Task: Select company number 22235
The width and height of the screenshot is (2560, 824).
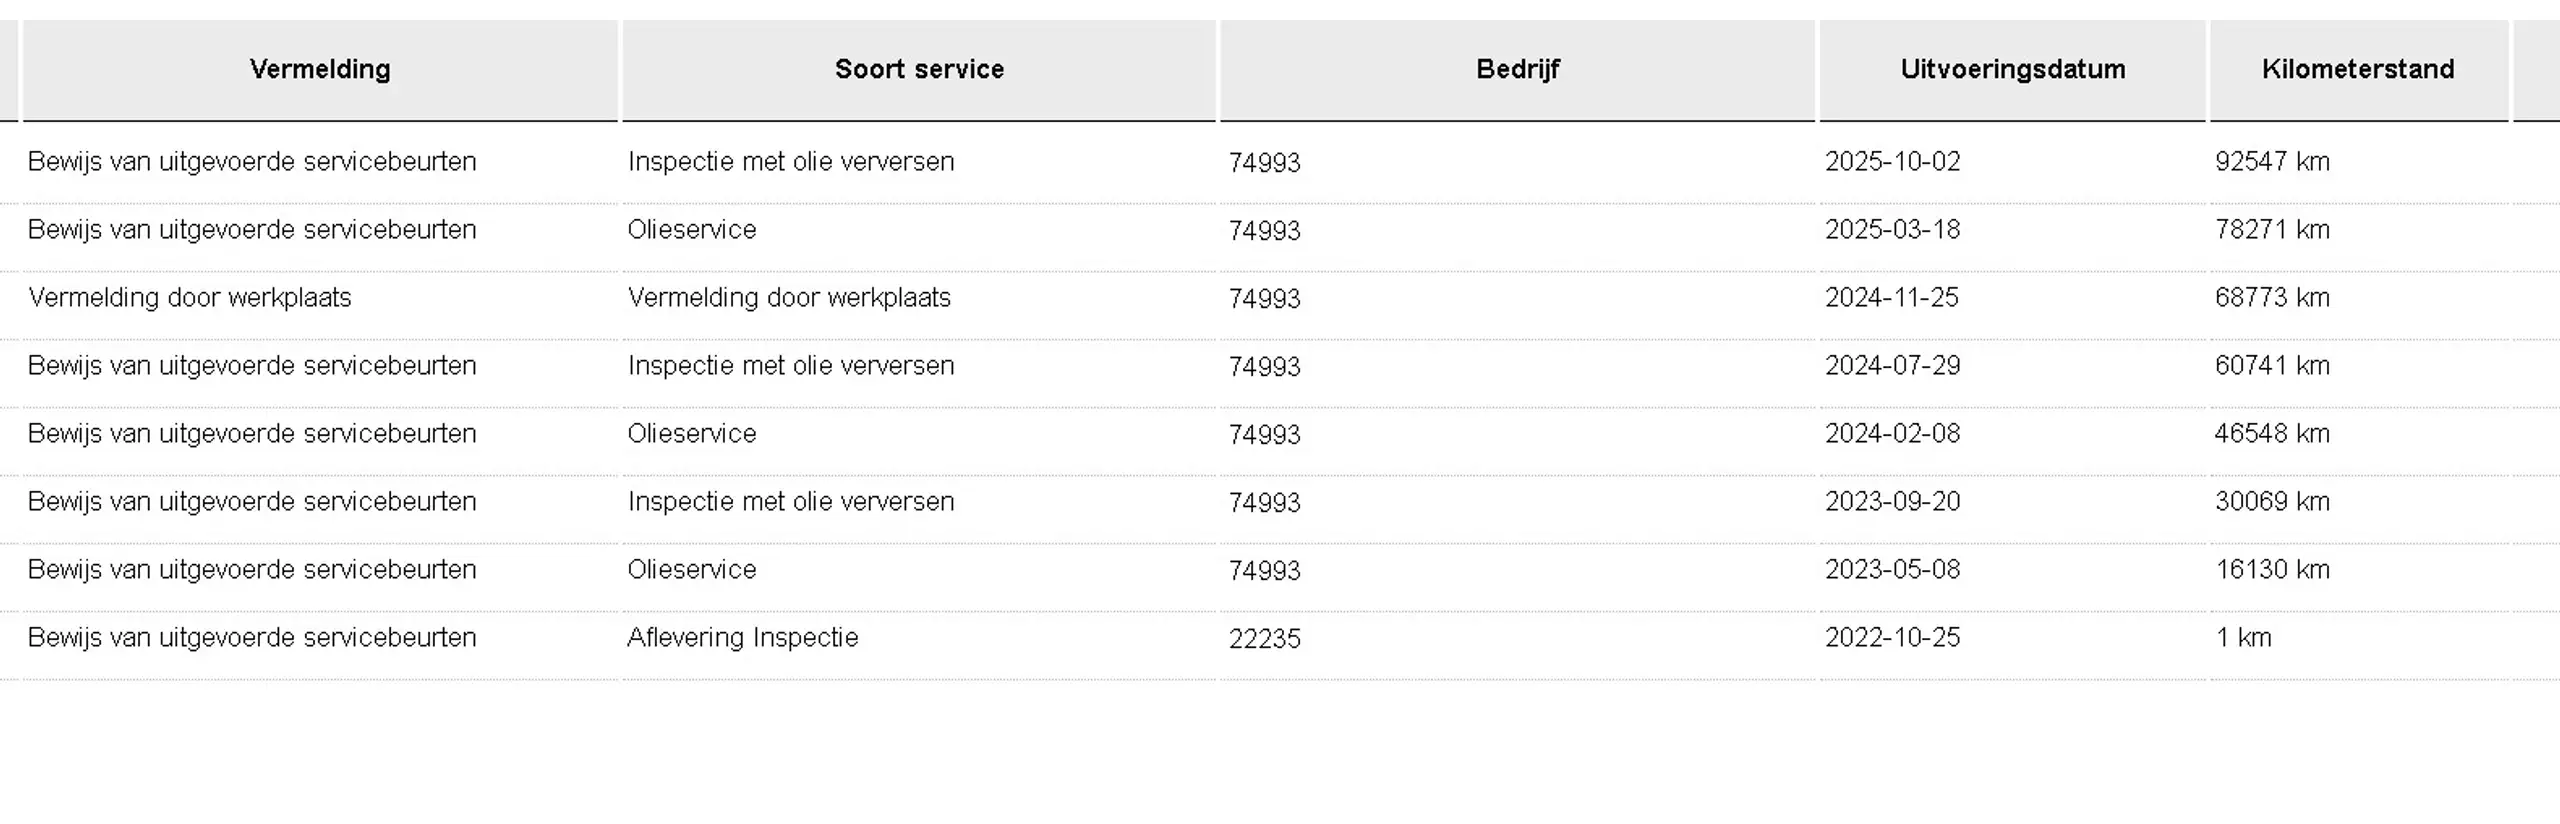Action: pos(1265,639)
